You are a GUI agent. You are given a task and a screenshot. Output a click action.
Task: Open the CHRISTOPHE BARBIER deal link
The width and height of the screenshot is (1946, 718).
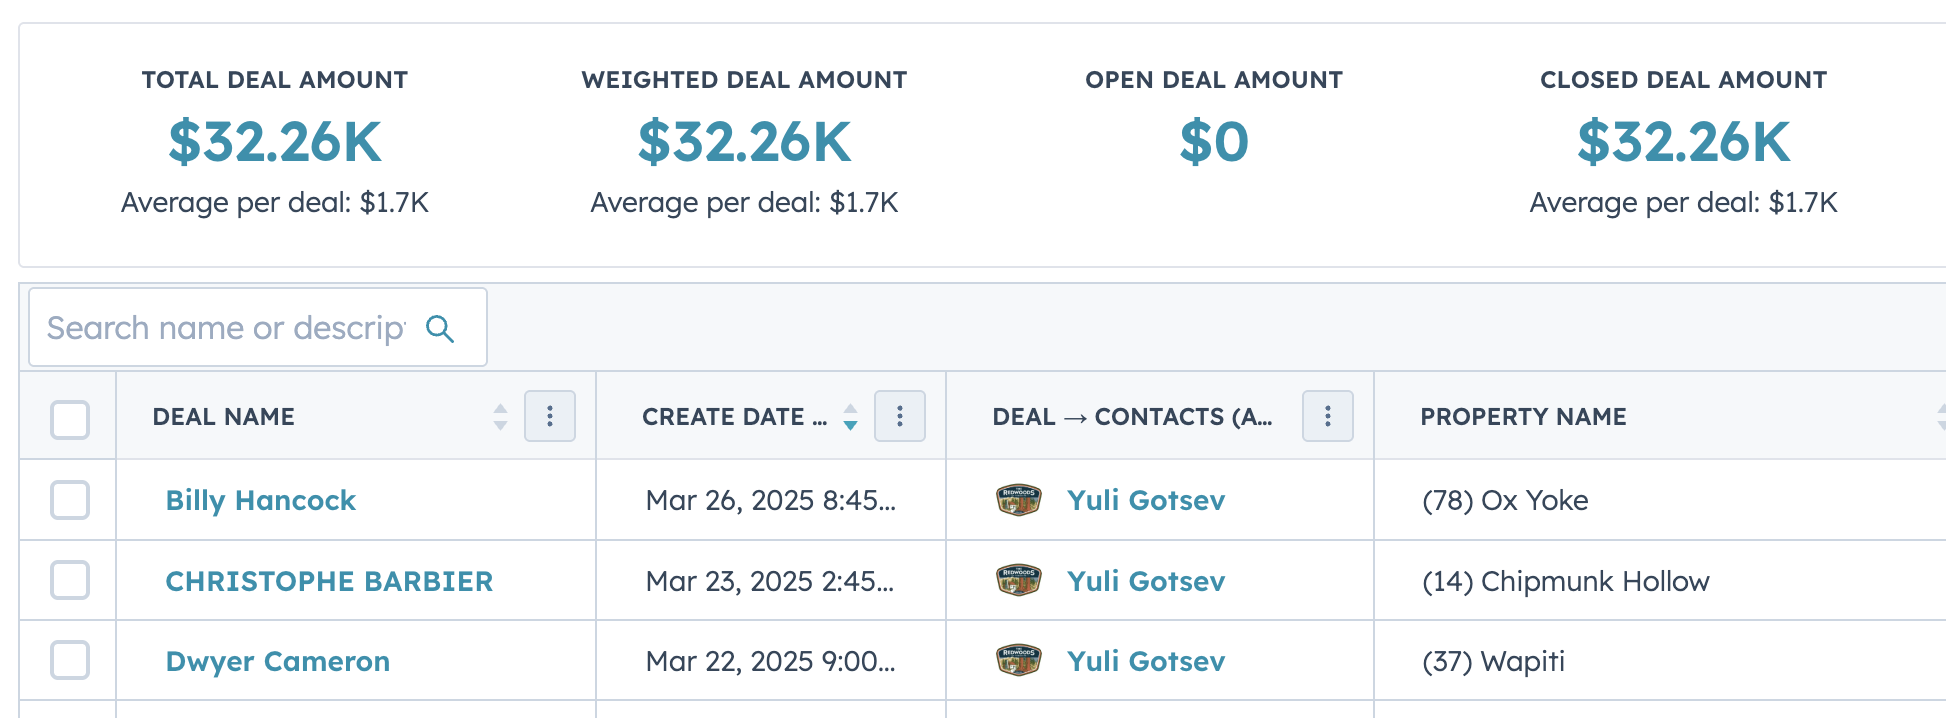(x=329, y=581)
